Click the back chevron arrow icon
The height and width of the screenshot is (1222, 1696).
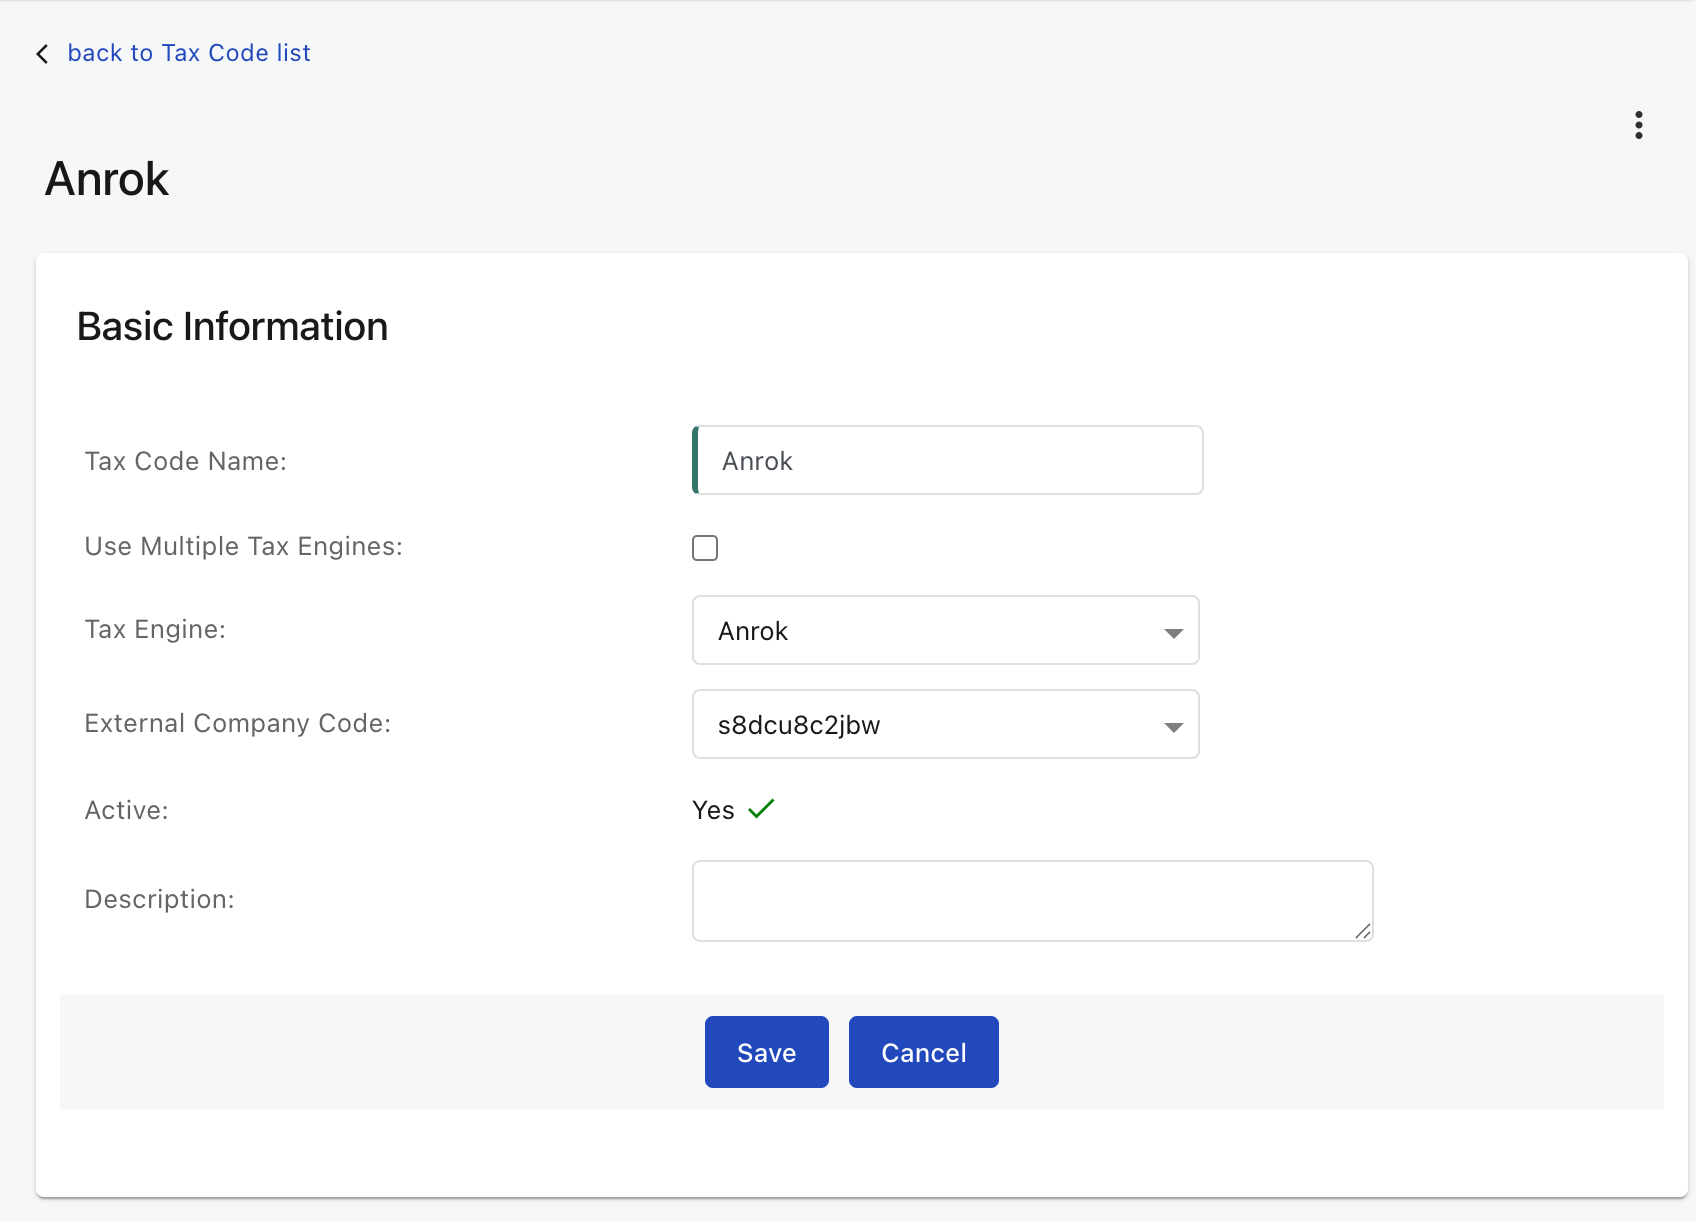42,54
